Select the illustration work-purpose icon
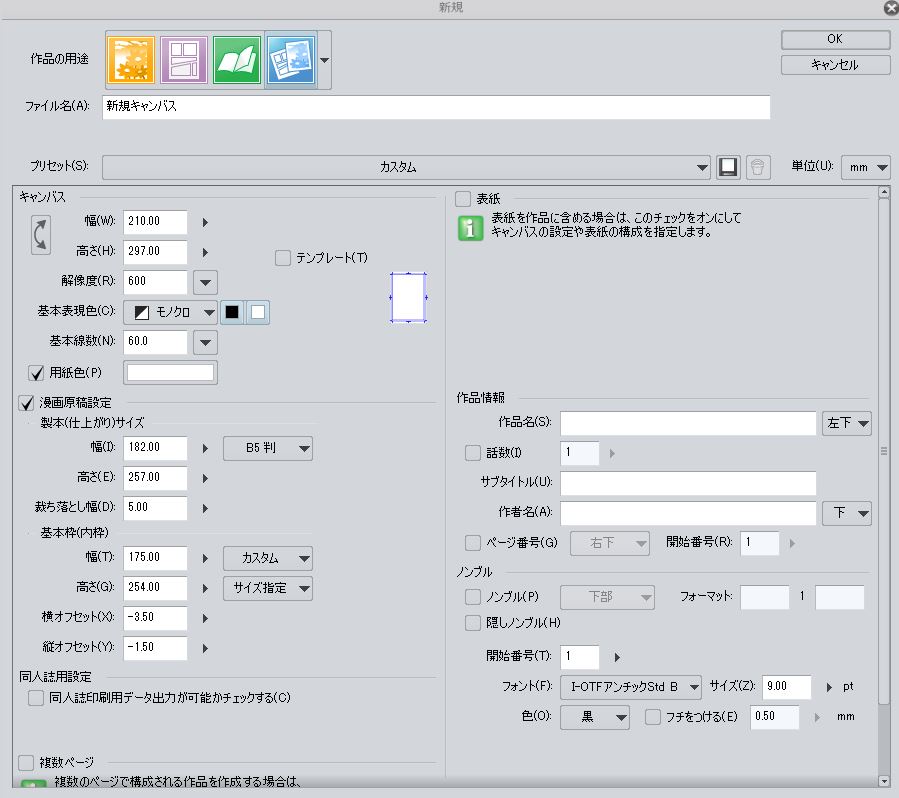 (x=130, y=60)
